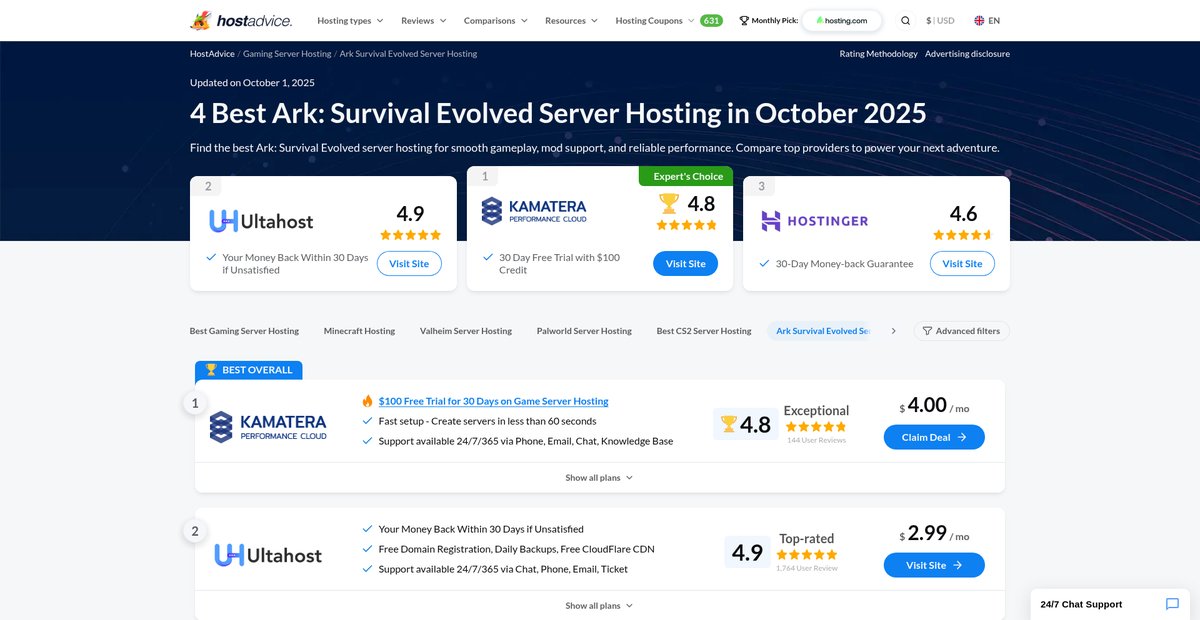Click the Ultahost logo in top card
This screenshot has width=1200, height=620.
[261, 221]
